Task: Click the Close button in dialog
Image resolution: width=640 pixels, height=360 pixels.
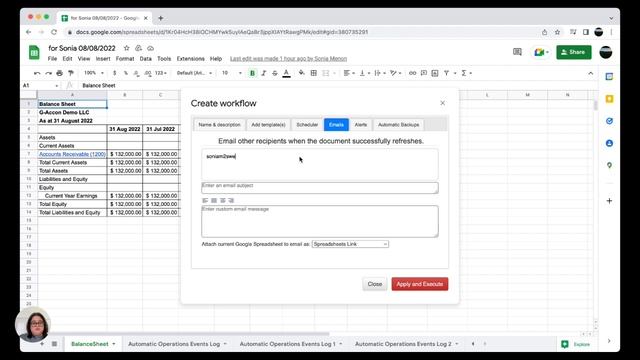Action: pos(375,284)
